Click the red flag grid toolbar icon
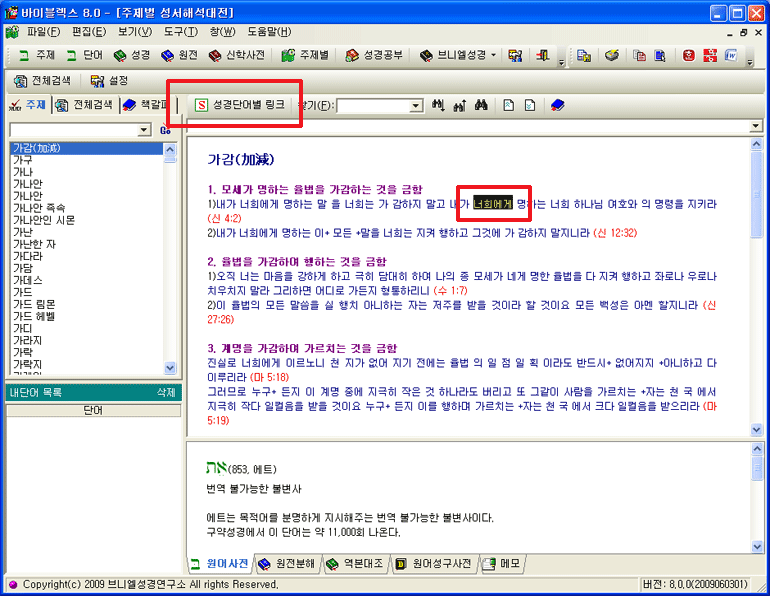770x596 pixels. [x=710, y=55]
